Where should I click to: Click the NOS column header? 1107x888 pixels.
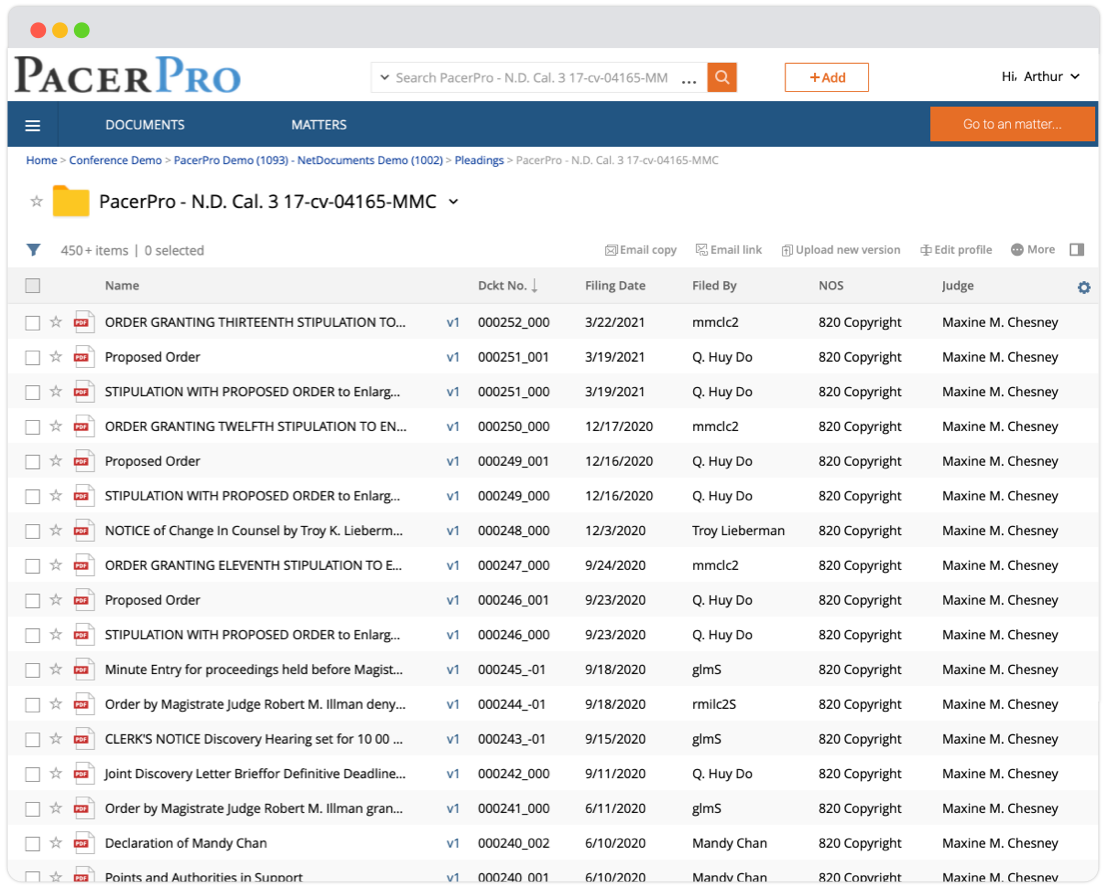pyautogui.click(x=831, y=286)
